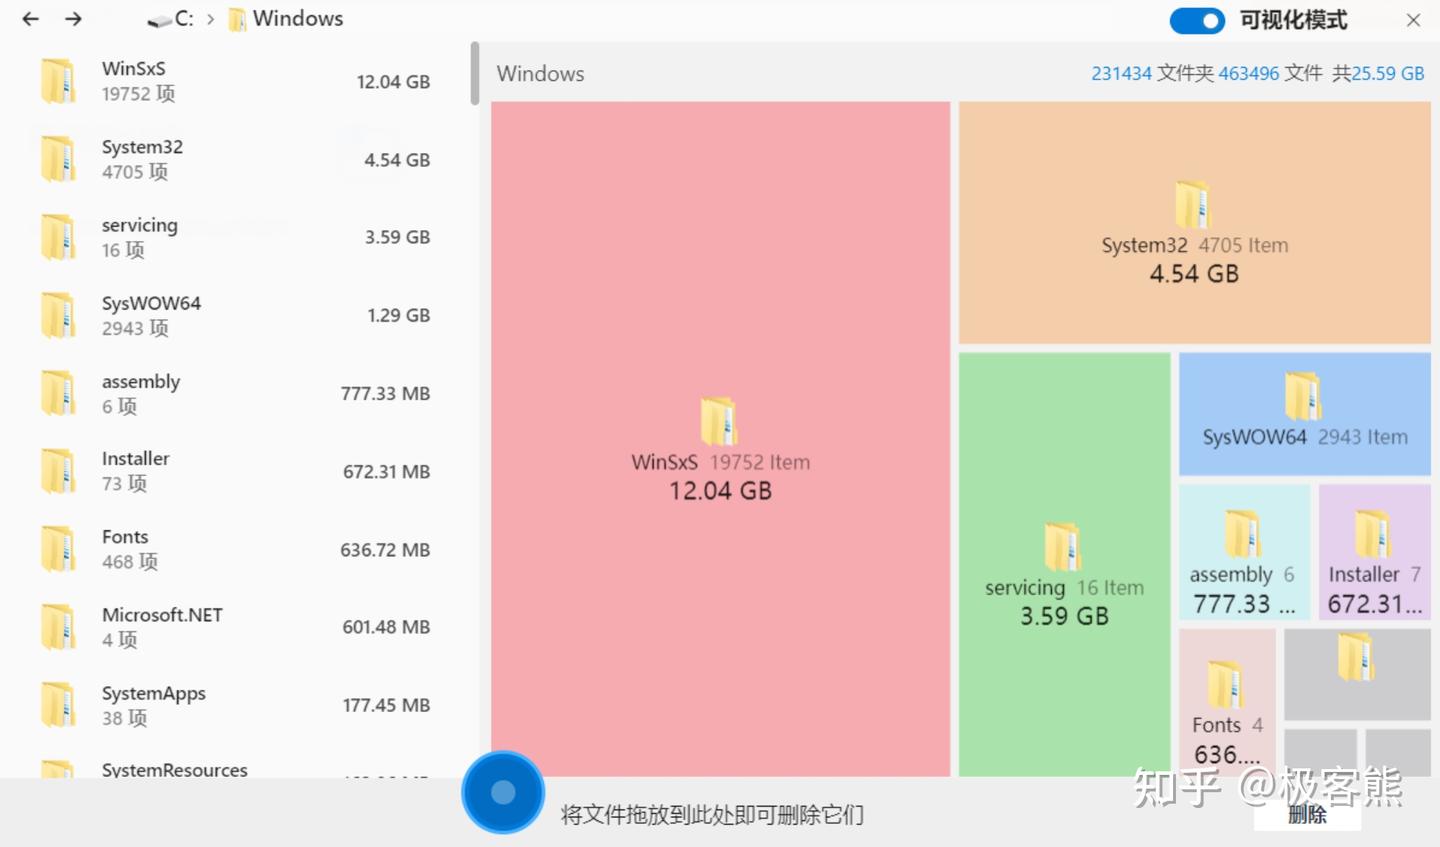This screenshot has width=1440, height=847.
Task: Select the System32 name in list
Action: pos(142,147)
